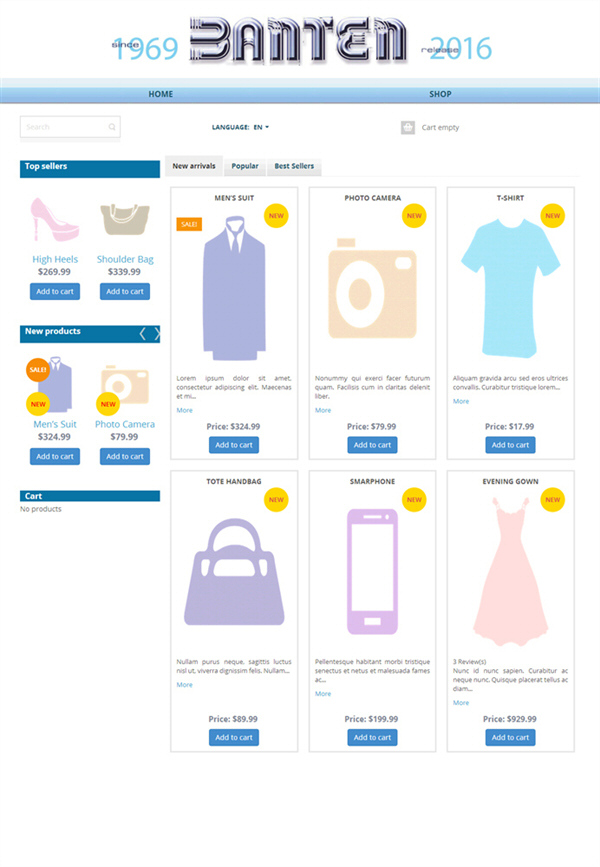Focus the Search input field
This screenshot has width=600, height=867.
coord(70,127)
